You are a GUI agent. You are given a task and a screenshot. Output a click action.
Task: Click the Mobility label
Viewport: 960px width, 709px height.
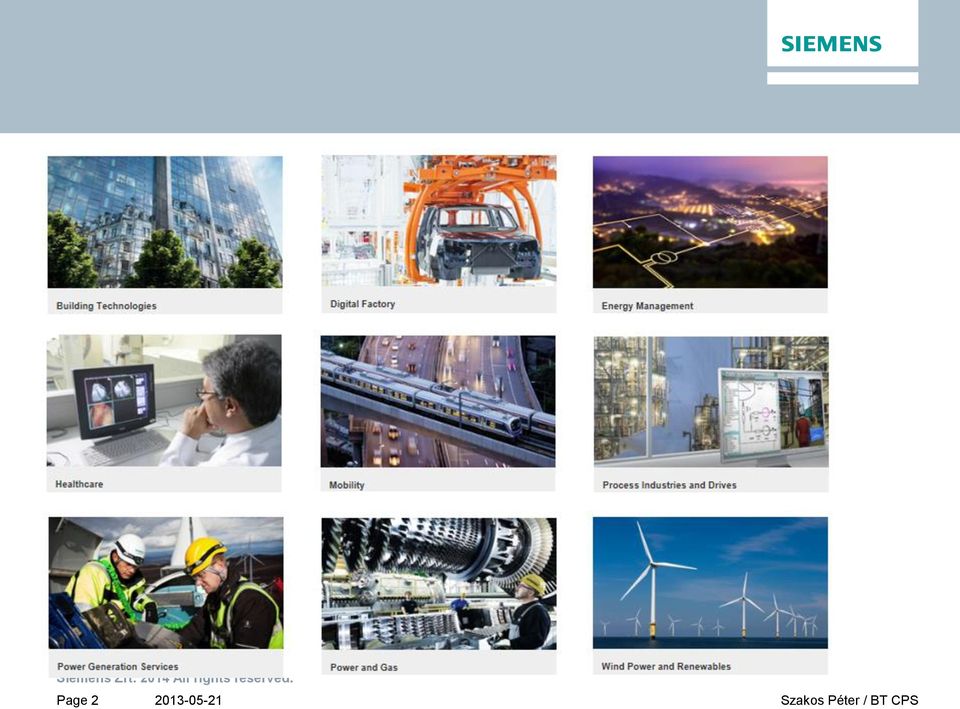pyautogui.click(x=347, y=486)
